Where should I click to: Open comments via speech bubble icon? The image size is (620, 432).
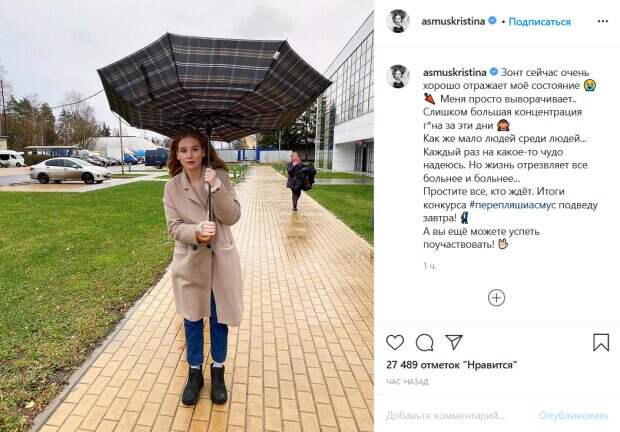pos(424,342)
